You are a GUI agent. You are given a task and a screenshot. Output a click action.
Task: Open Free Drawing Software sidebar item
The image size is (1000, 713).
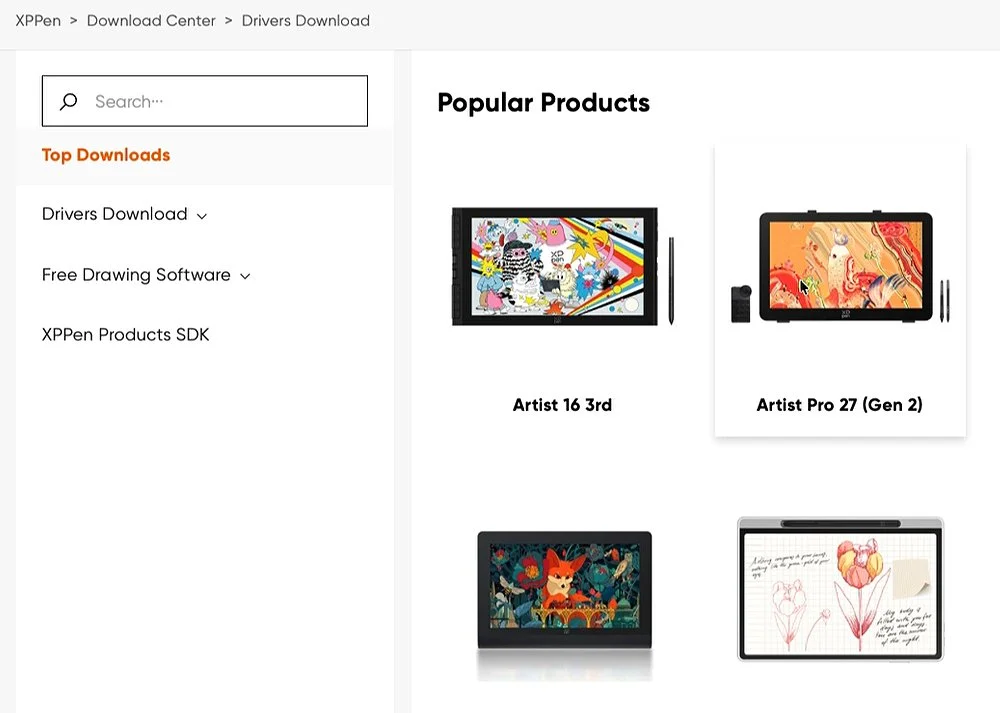tap(136, 274)
